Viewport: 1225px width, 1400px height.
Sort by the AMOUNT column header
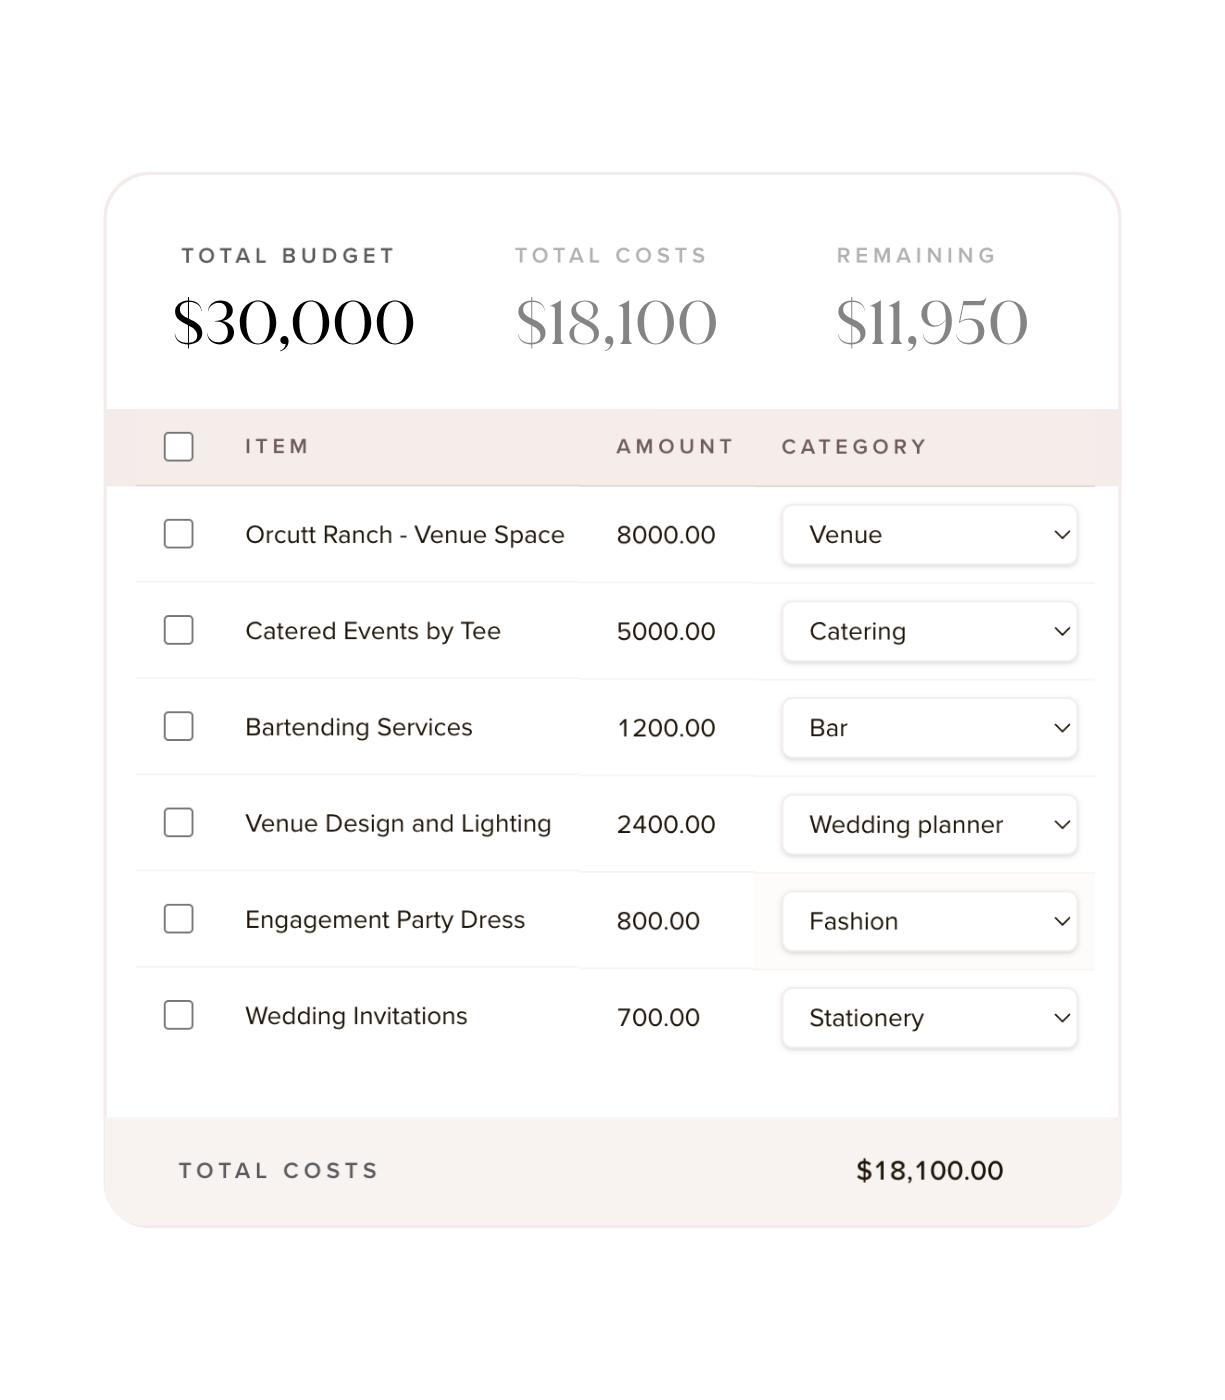click(675, 447)
